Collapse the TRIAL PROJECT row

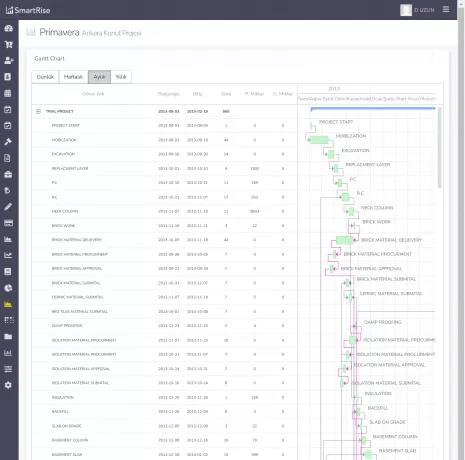click(x=38, y=111)
